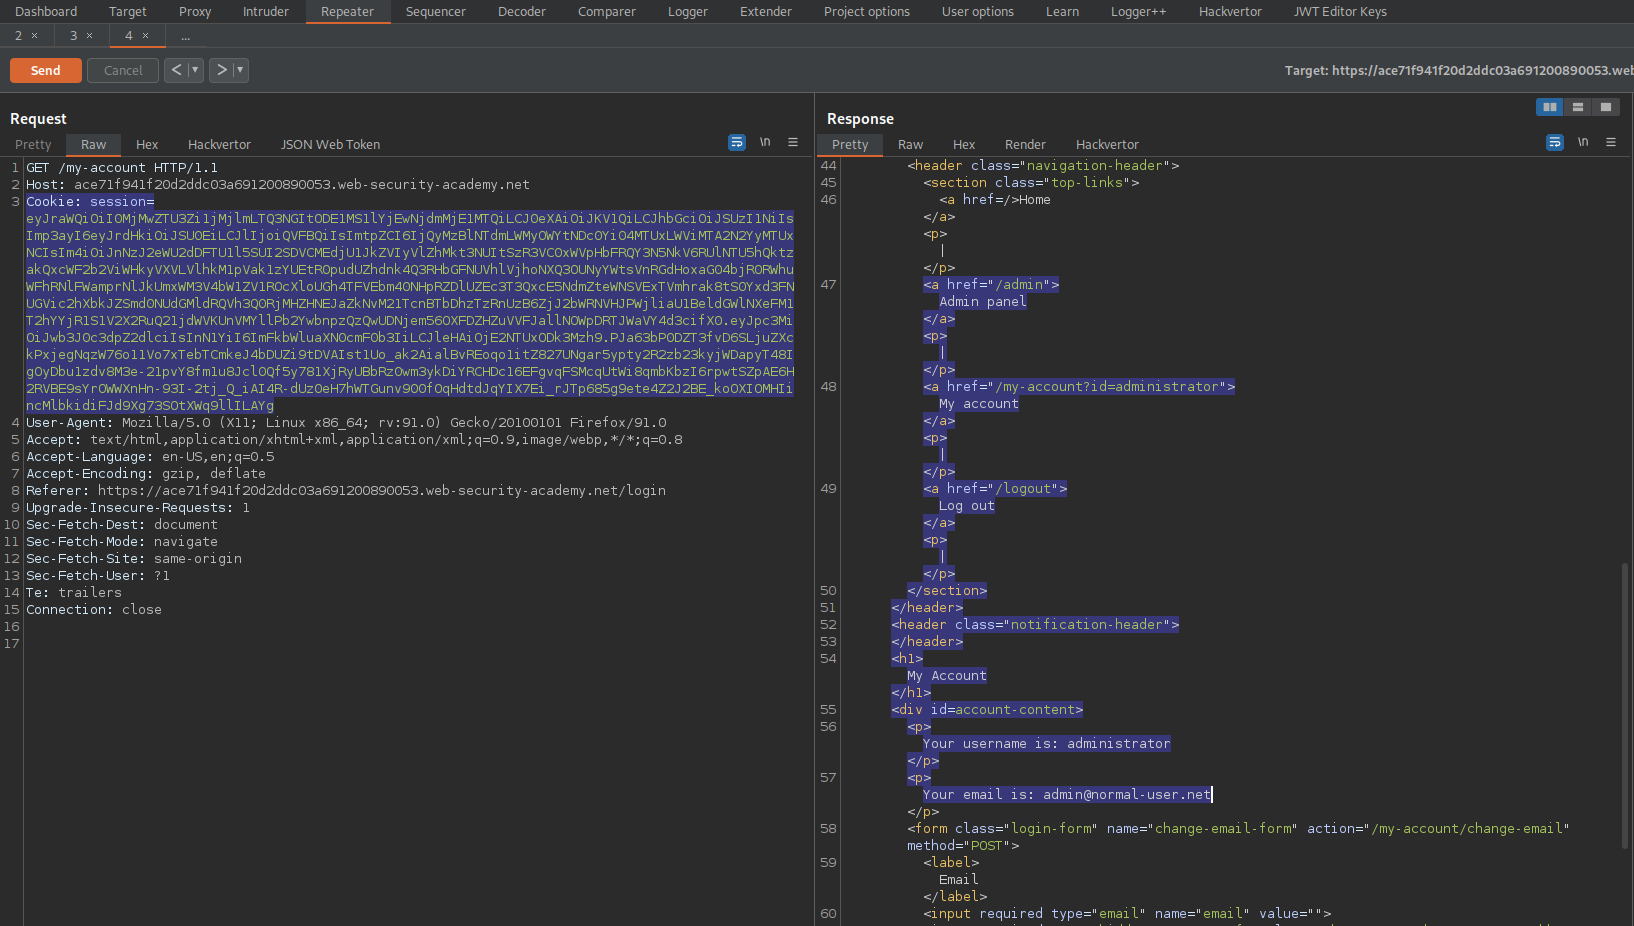Viewport: 1634px width, 926px height.
Task: Open User options tab
Action: 978,12
